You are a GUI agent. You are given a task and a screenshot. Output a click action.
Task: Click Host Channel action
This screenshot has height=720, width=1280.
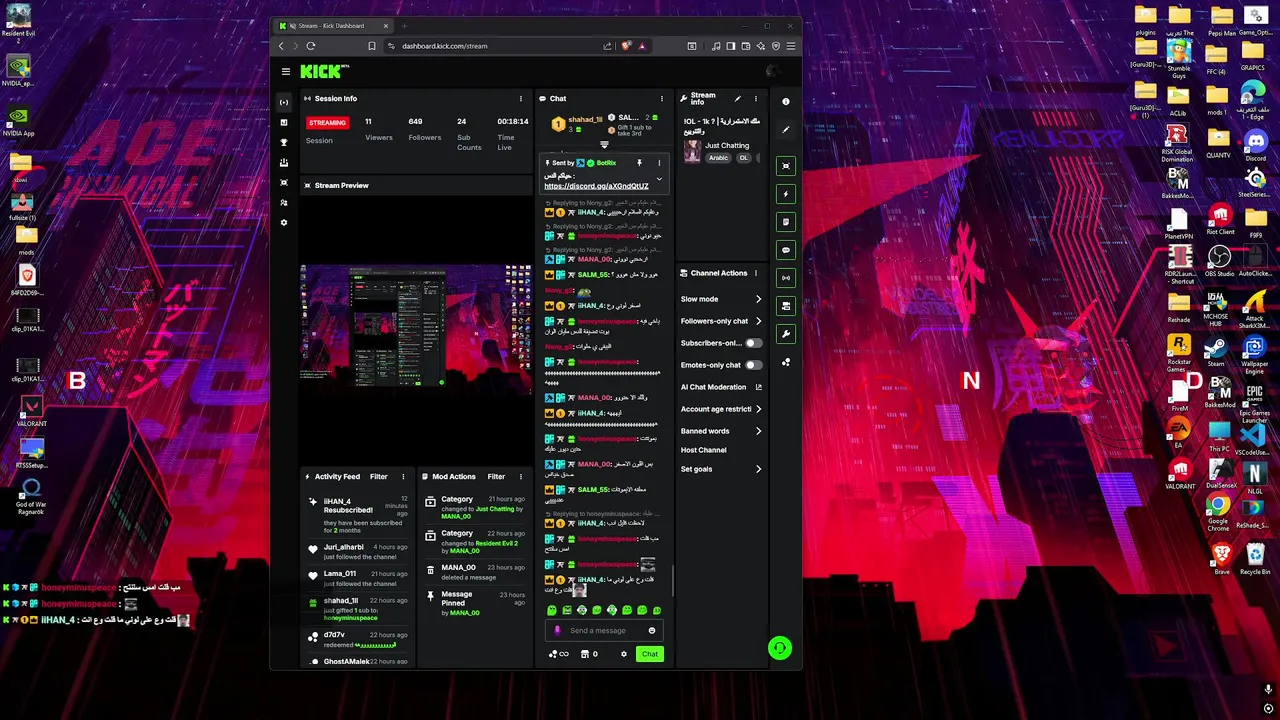click(704, 450)
